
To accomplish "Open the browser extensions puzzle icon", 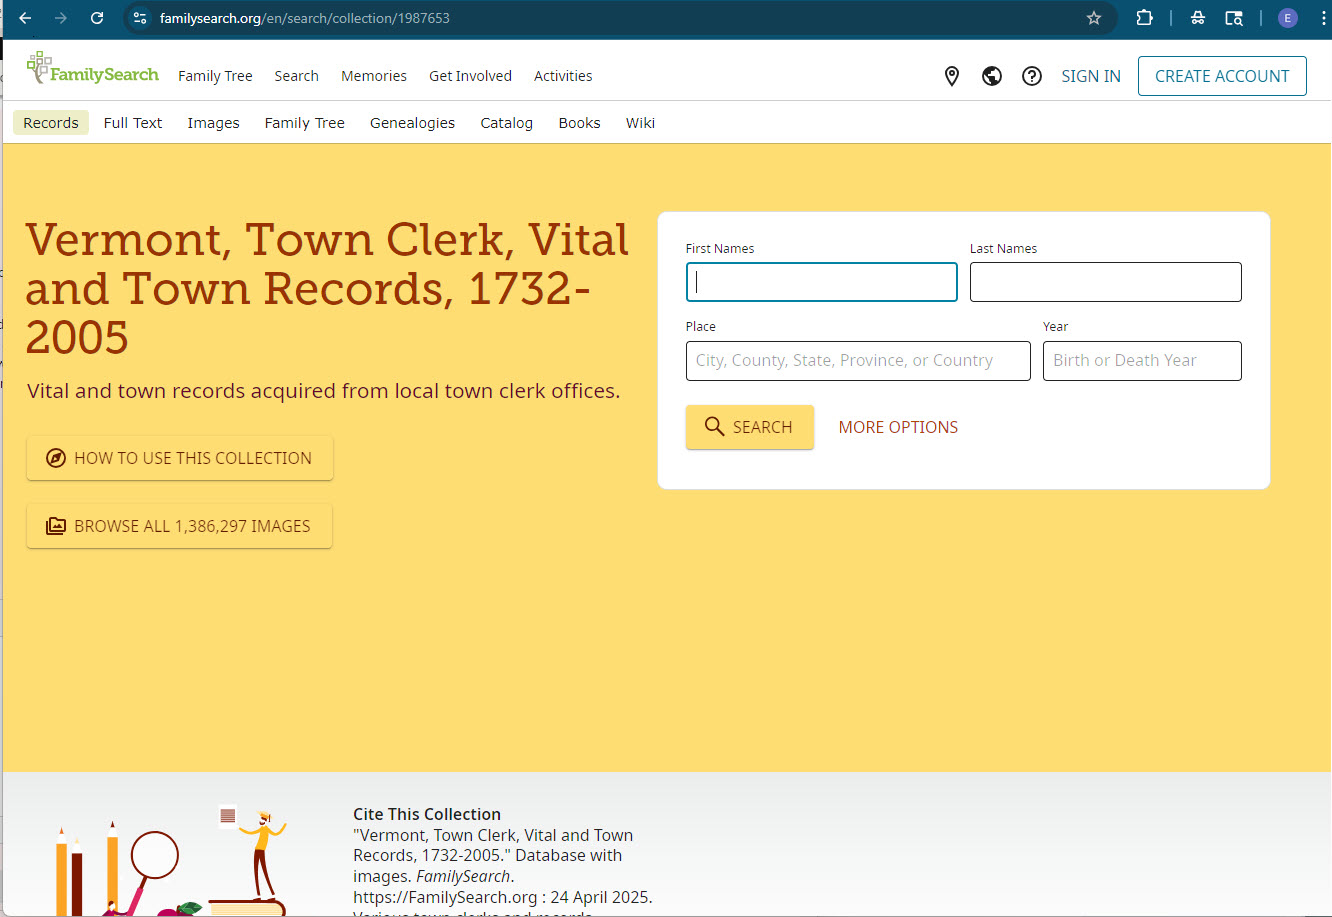I will (1145, 18).
